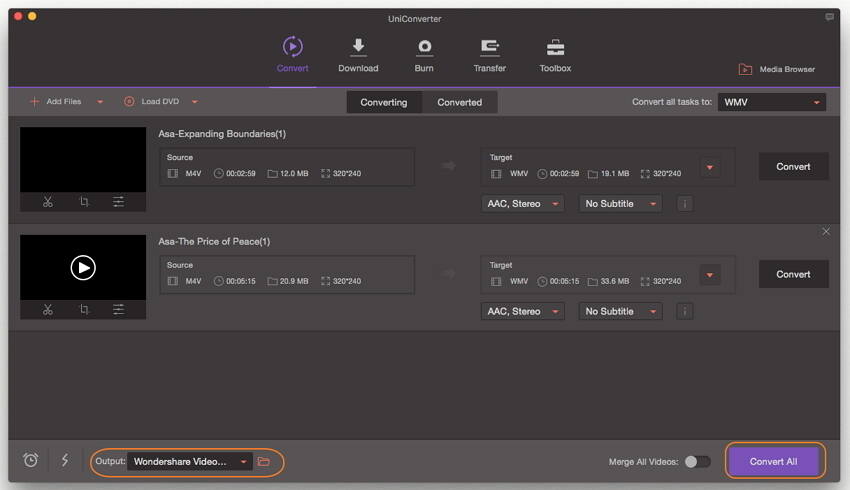Open the Convert section icon
The image size is (850, 490).
coord(293,47)
